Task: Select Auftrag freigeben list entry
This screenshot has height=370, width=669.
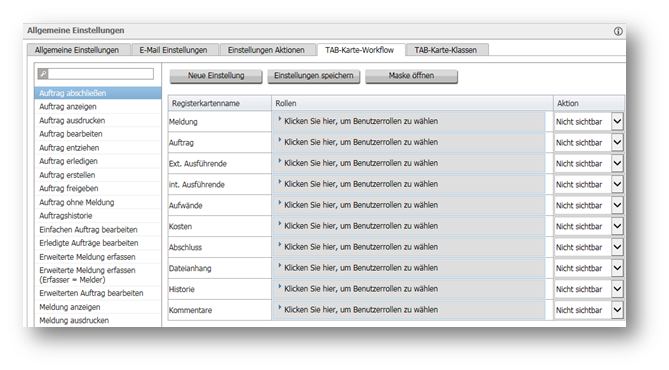Action: [x=98, y=189]
